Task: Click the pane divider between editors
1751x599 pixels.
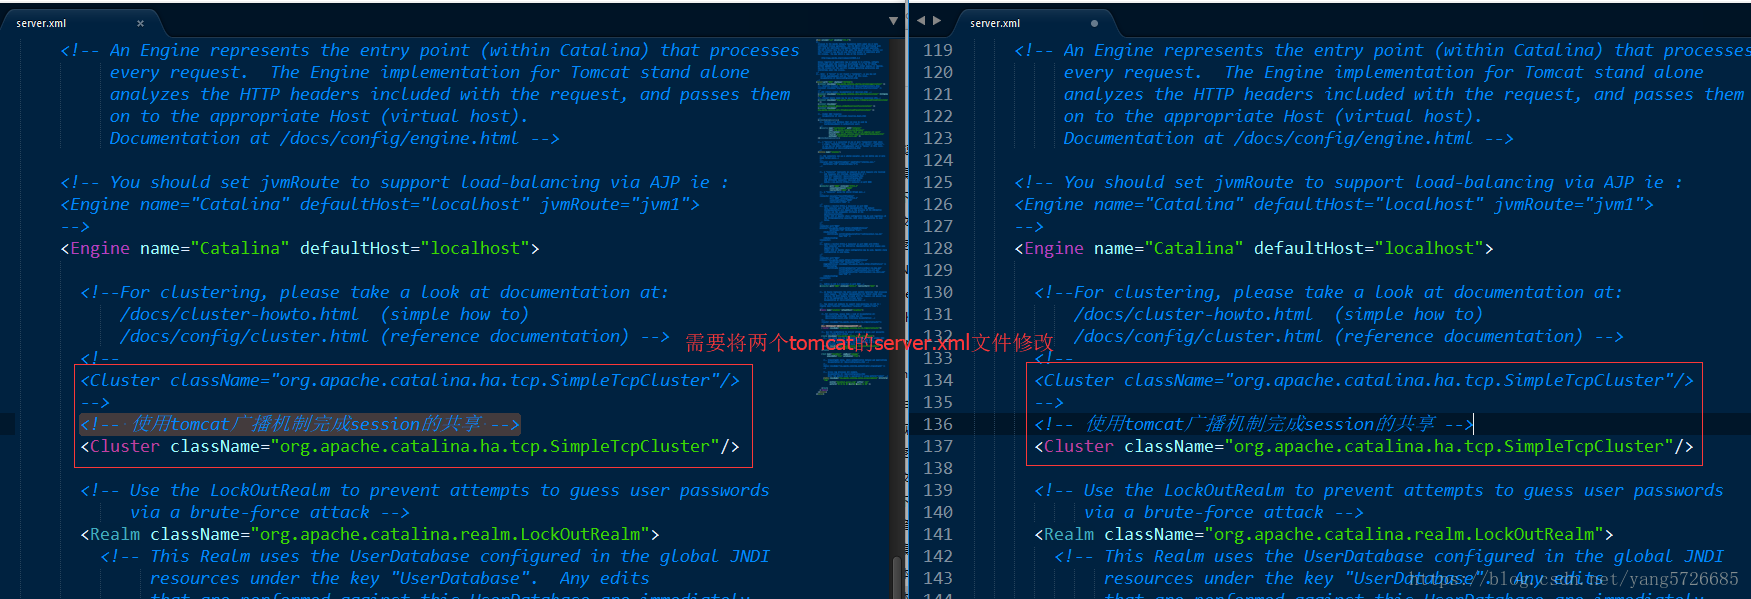Action: [907, 300]
